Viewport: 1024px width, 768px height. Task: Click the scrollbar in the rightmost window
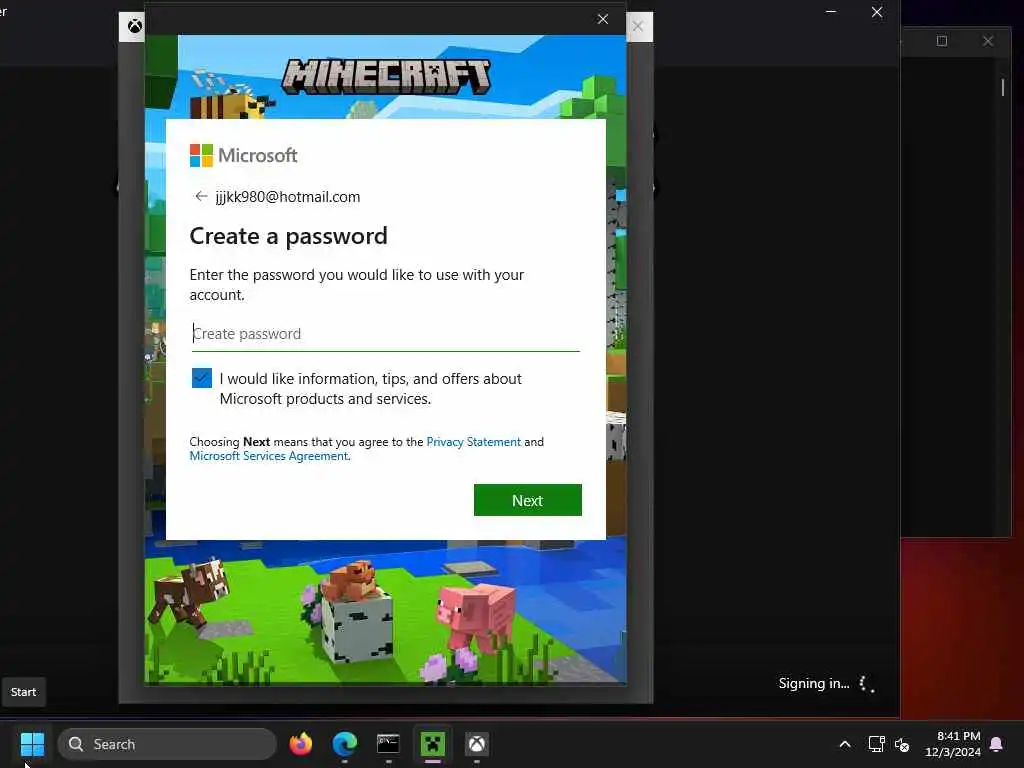click(1003, 88)
